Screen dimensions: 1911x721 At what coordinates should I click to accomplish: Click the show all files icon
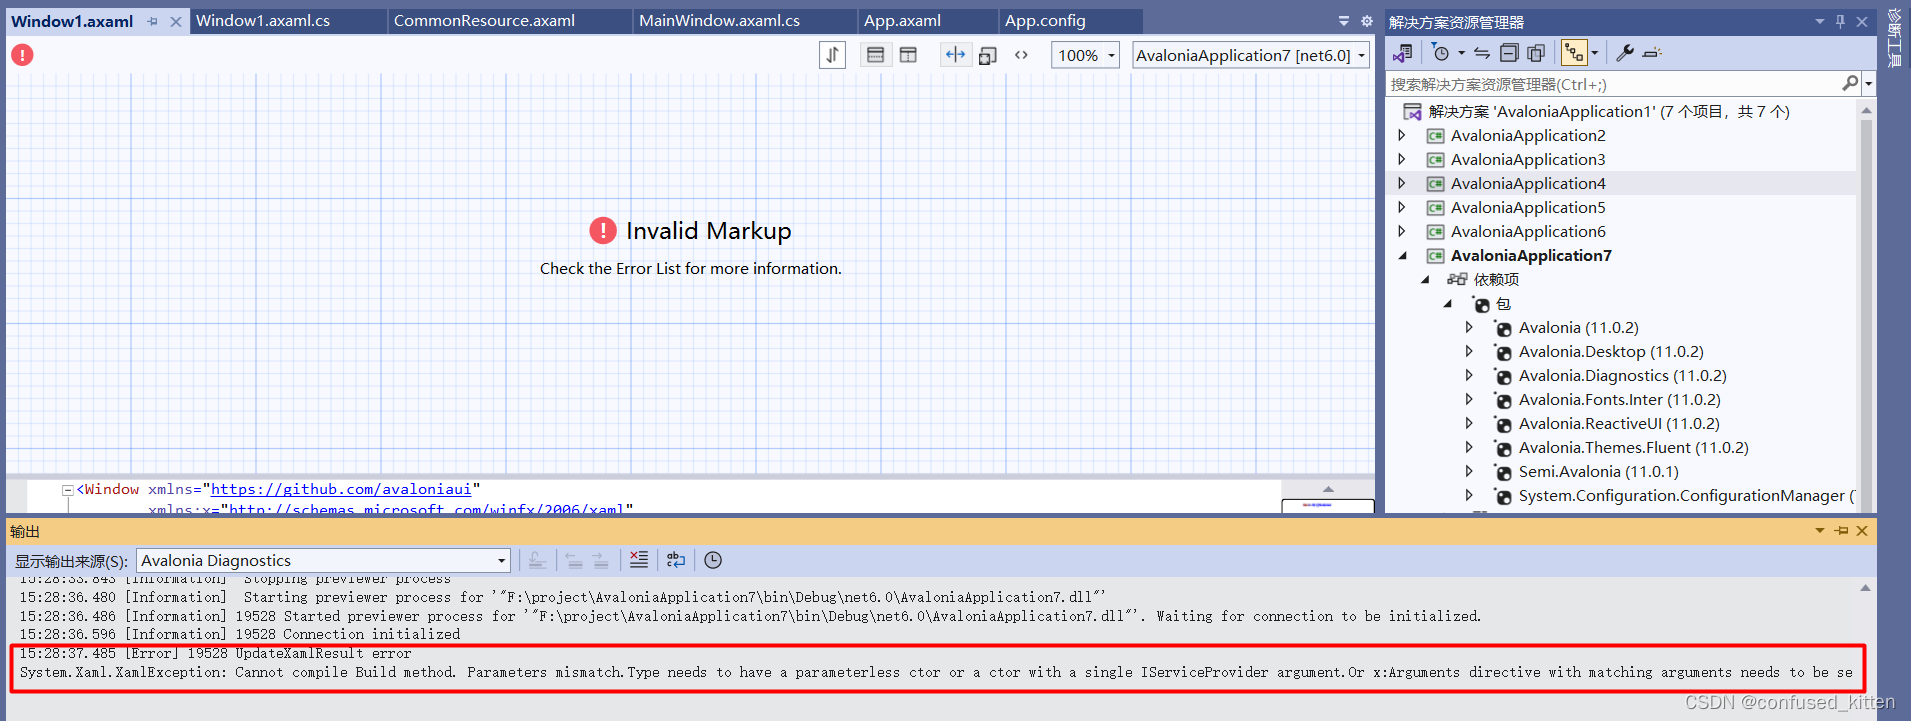point(1536,53)
